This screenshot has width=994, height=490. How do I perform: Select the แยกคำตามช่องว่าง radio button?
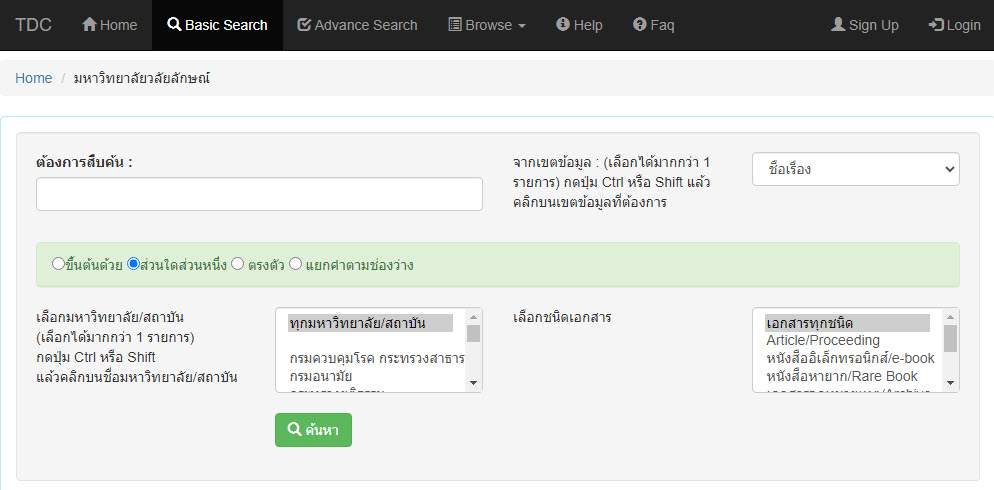295,265
